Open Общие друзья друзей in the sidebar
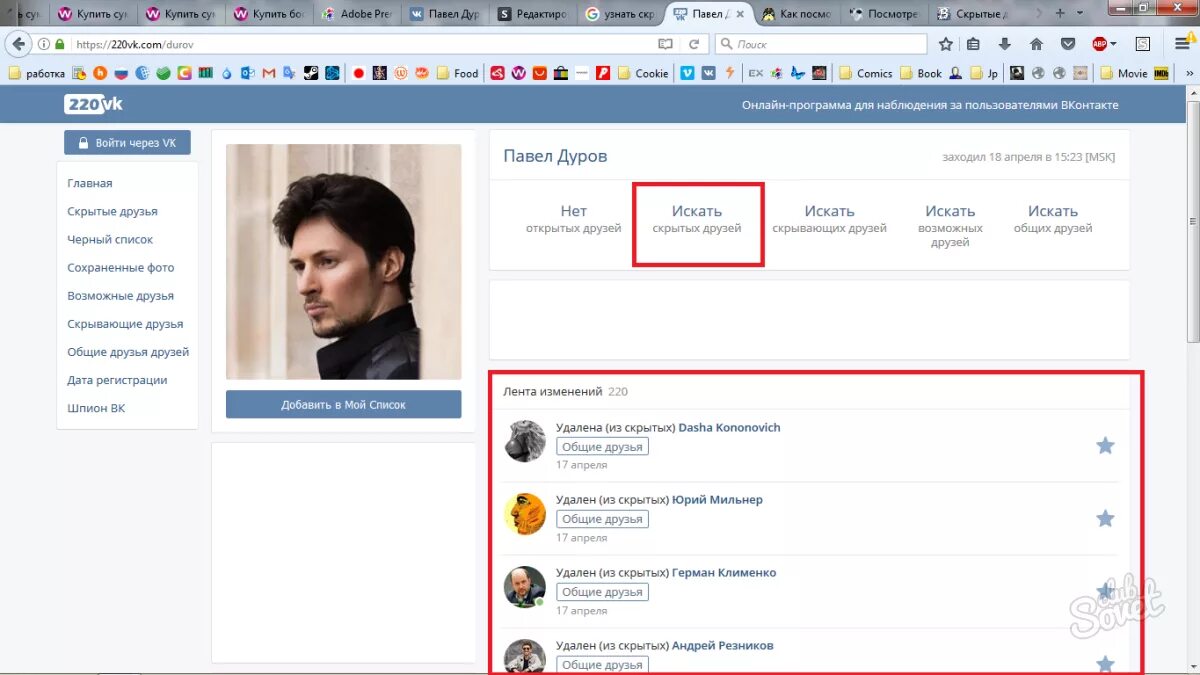 (128, 352)
